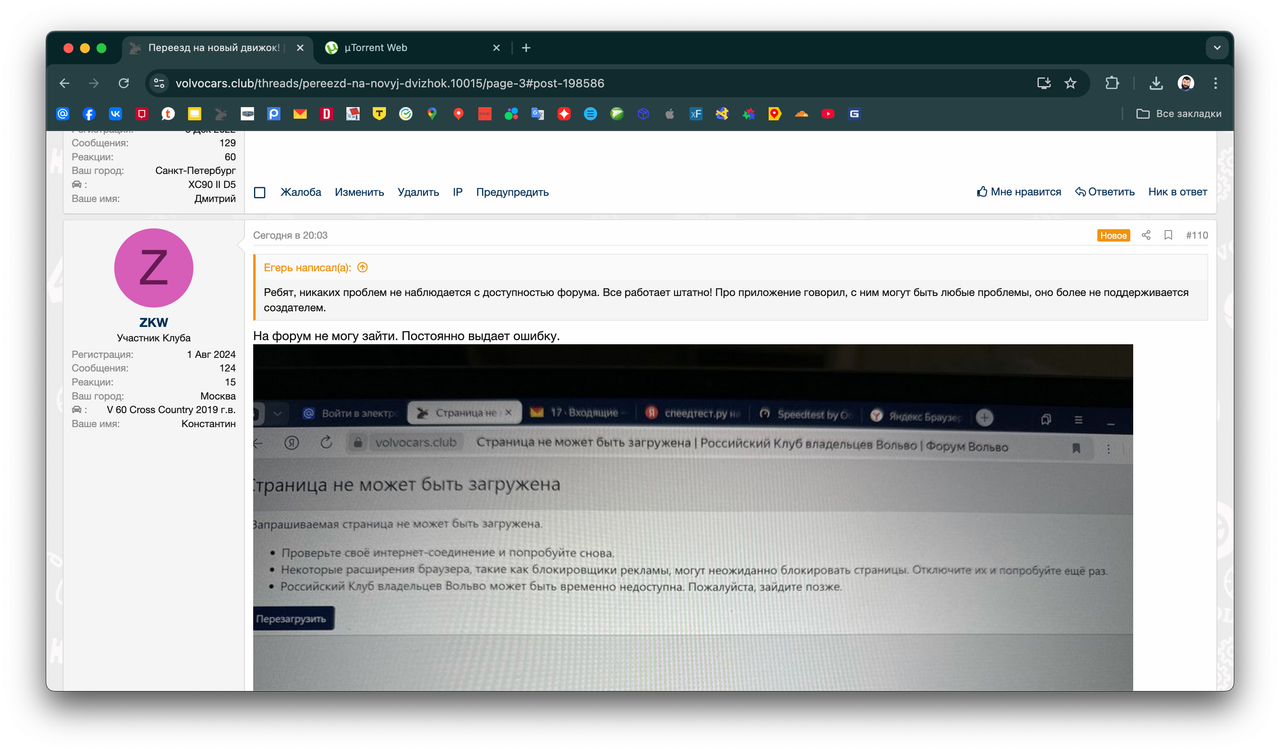Viewport: 1280px width, 752px height.
Task: Click the IP link
Action: click(x=458, y=192)
